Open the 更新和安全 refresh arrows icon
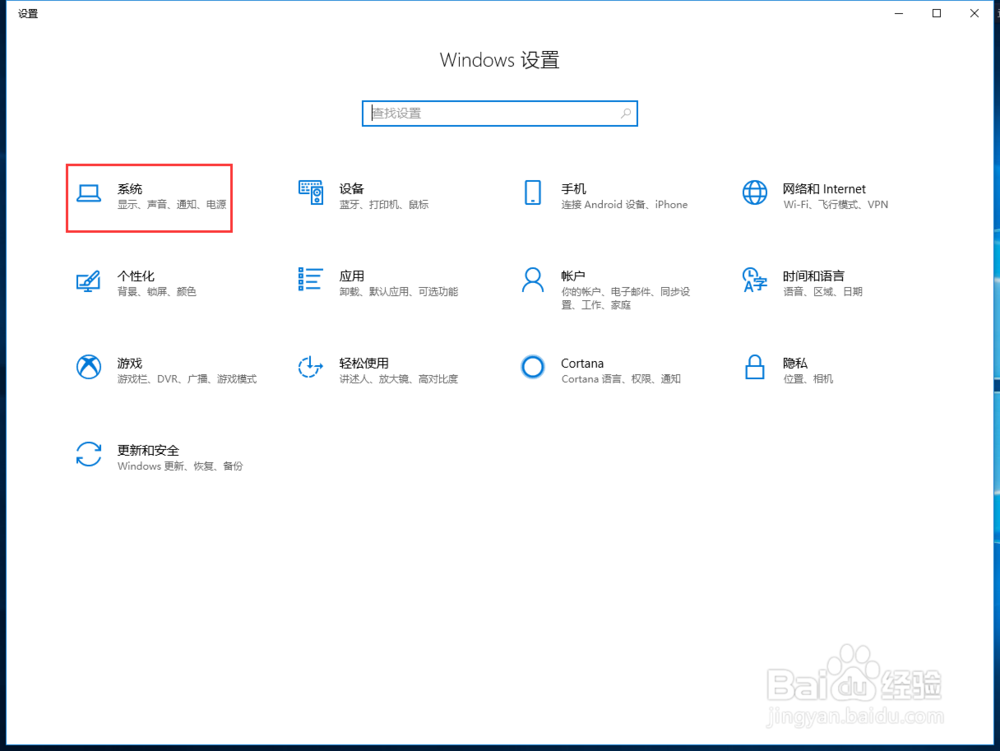Image resolution: width=1000 pixels, height=751 pixels. coord(89,454)
